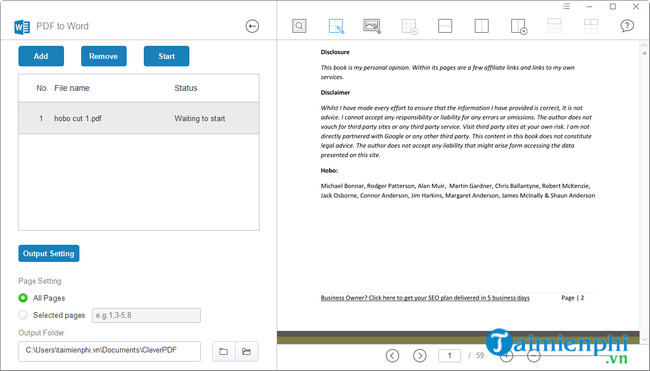Click the Hobo: heading in preview
Viewport: 650px width, 371px height.
pos(329,170)
